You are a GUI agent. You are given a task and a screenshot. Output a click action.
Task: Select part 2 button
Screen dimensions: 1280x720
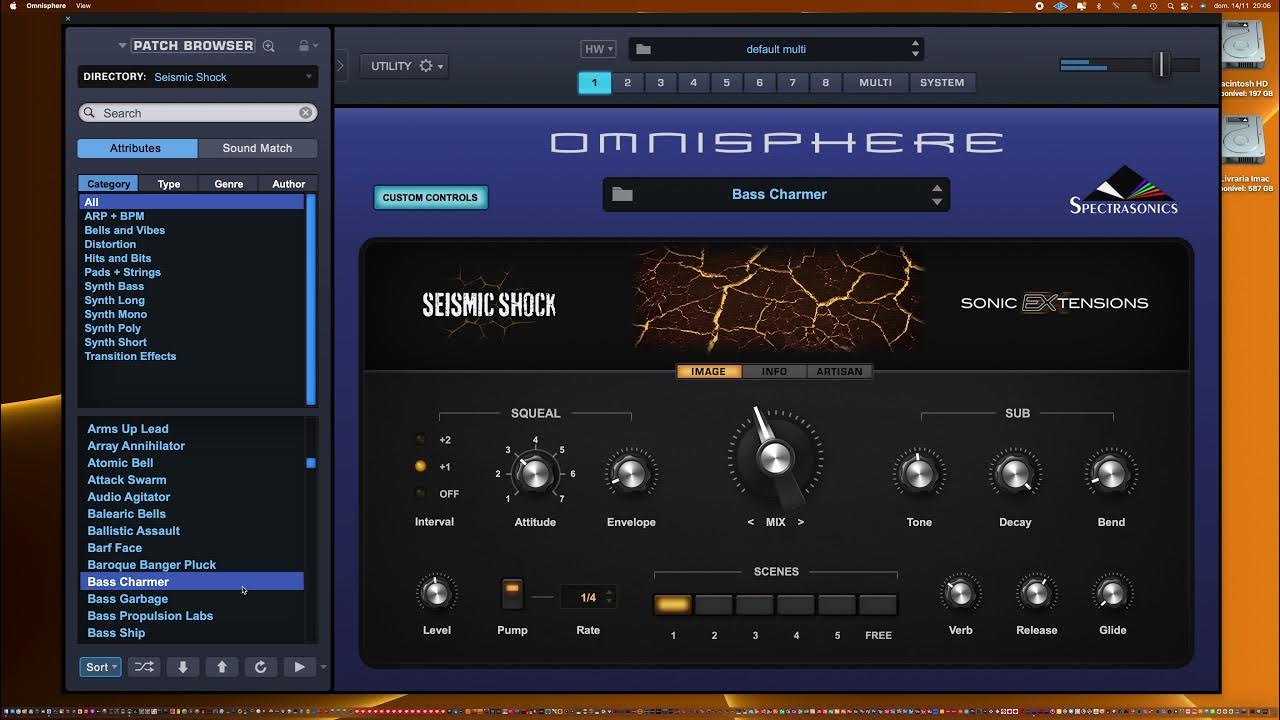tap(627, 83)
